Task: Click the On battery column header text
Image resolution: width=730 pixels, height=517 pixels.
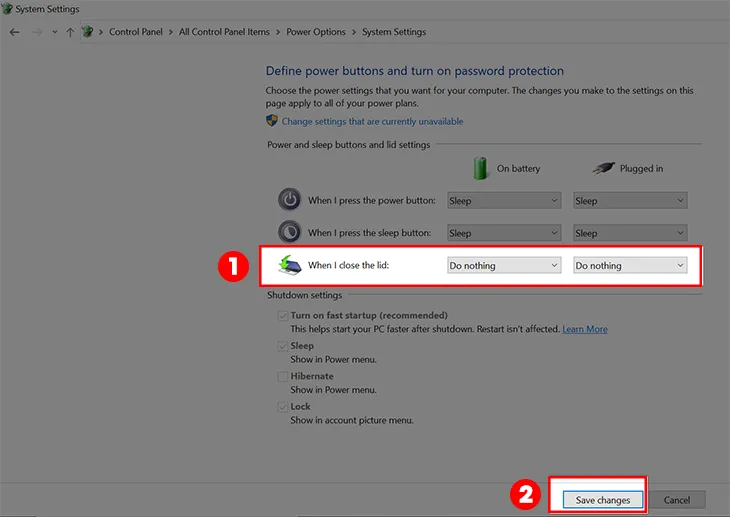Action: (518, 168)
